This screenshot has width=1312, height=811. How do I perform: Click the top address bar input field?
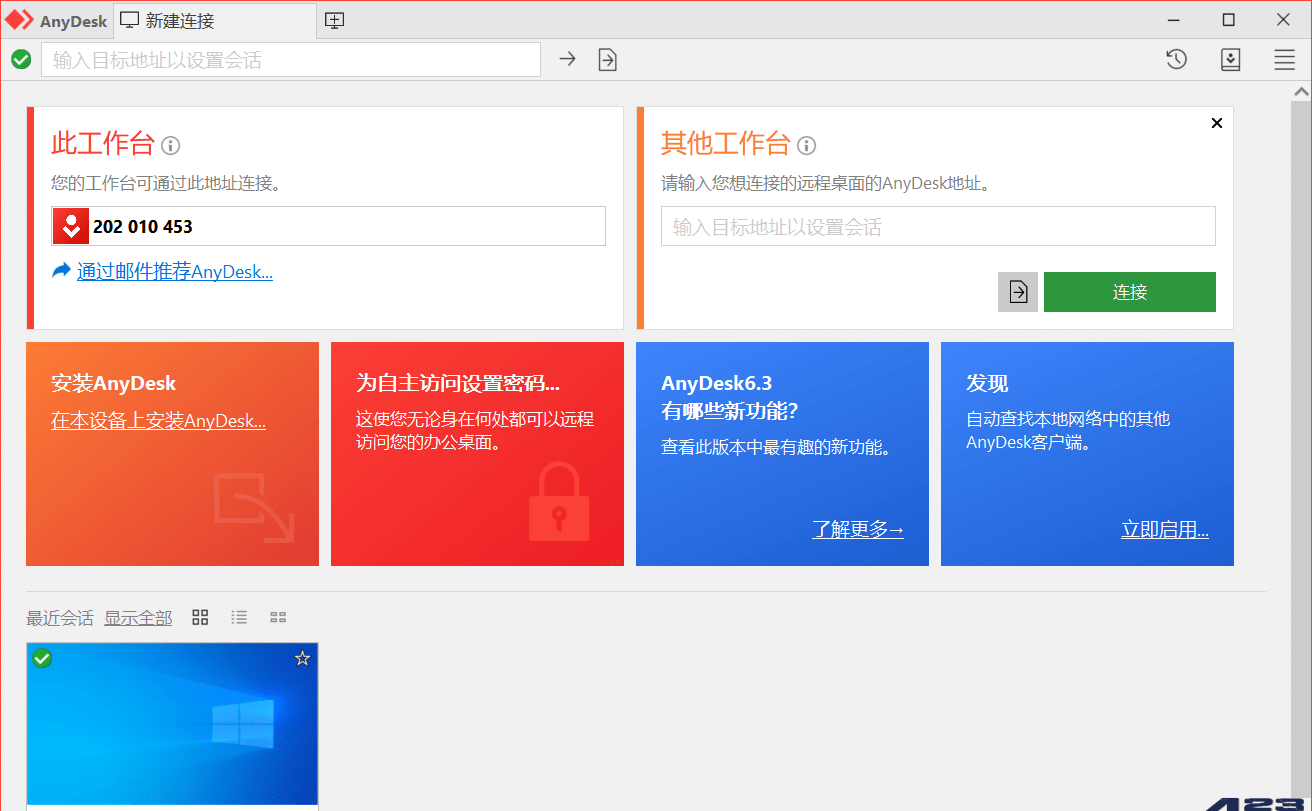(291, 60)
